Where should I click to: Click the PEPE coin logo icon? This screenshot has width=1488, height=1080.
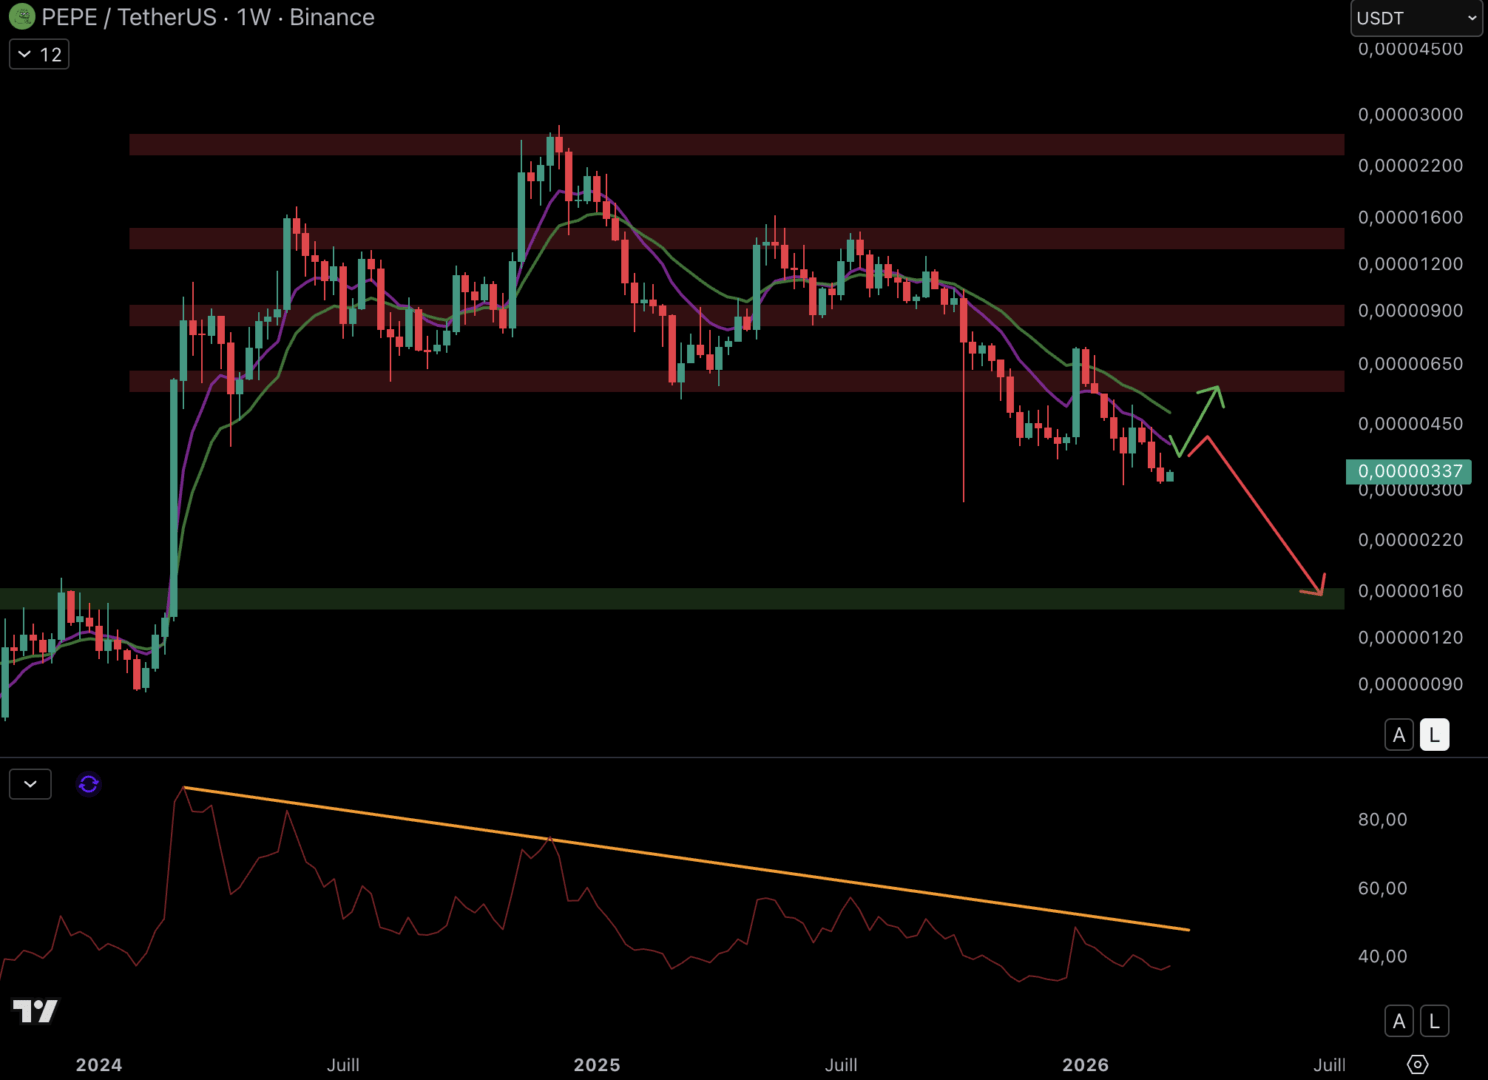[x=21, y=17]
